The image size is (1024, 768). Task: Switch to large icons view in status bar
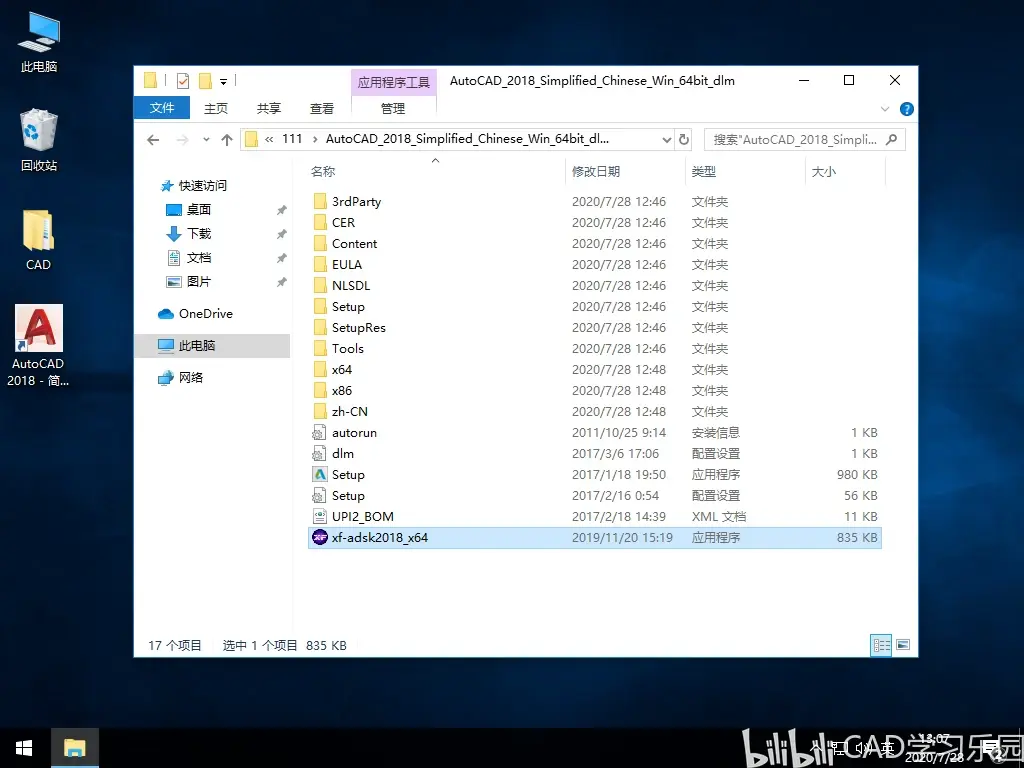(903, 645)
